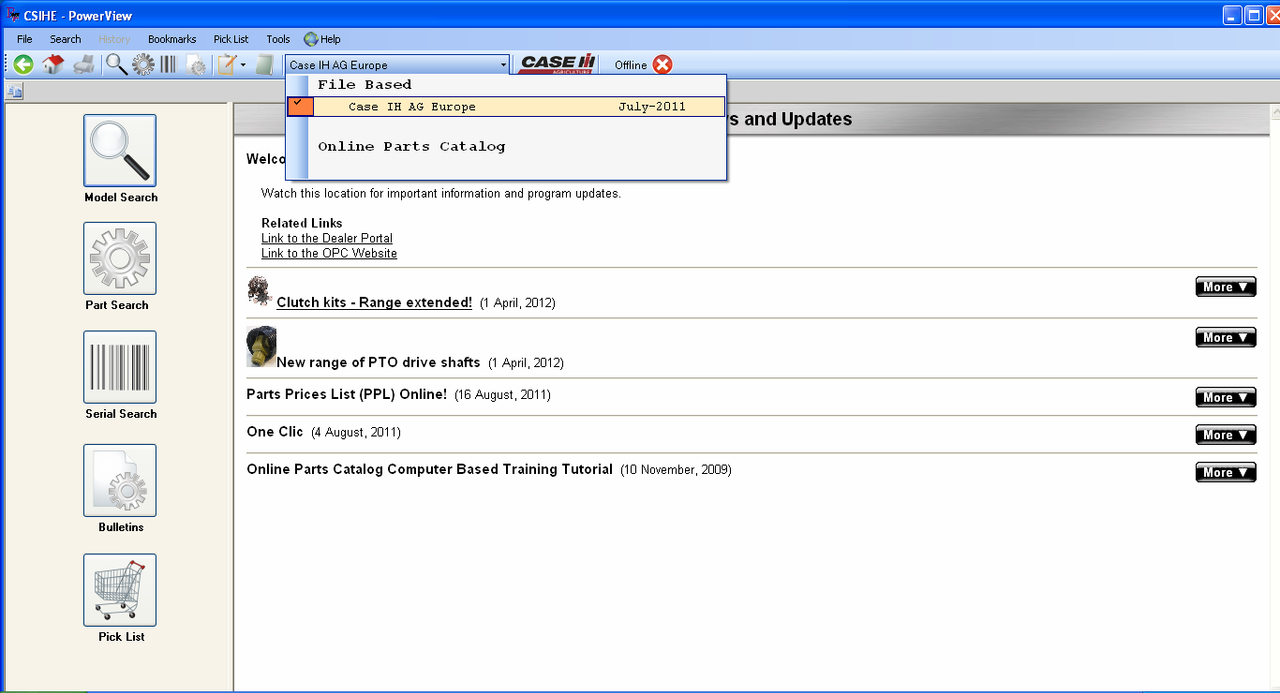Viewport: 1280px width, 693px height.
Task: Open bulletins from toolbar document-gear icon
Action: click(196, 65)
